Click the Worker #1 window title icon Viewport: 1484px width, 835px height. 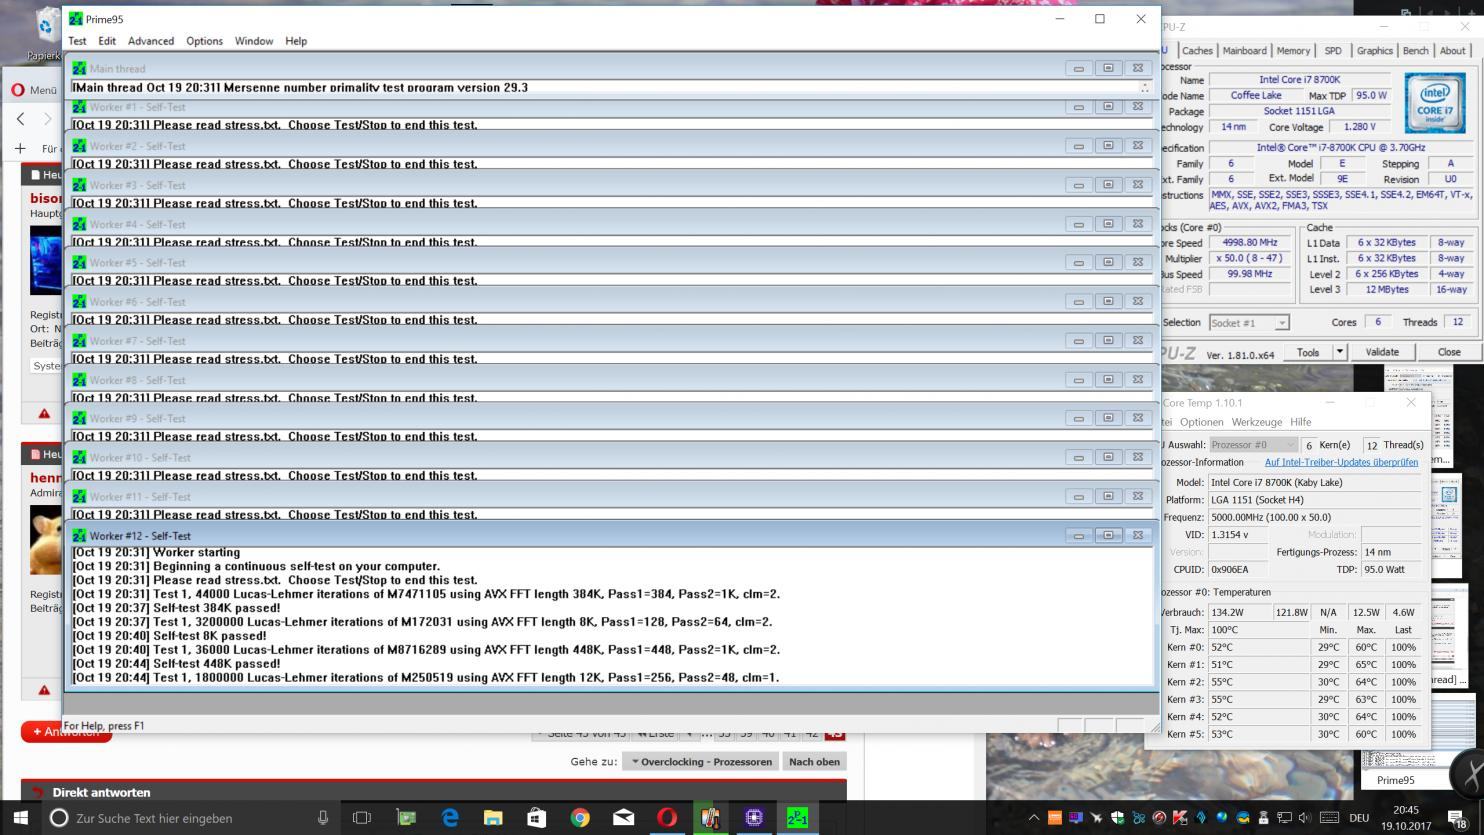pos(79,107)
